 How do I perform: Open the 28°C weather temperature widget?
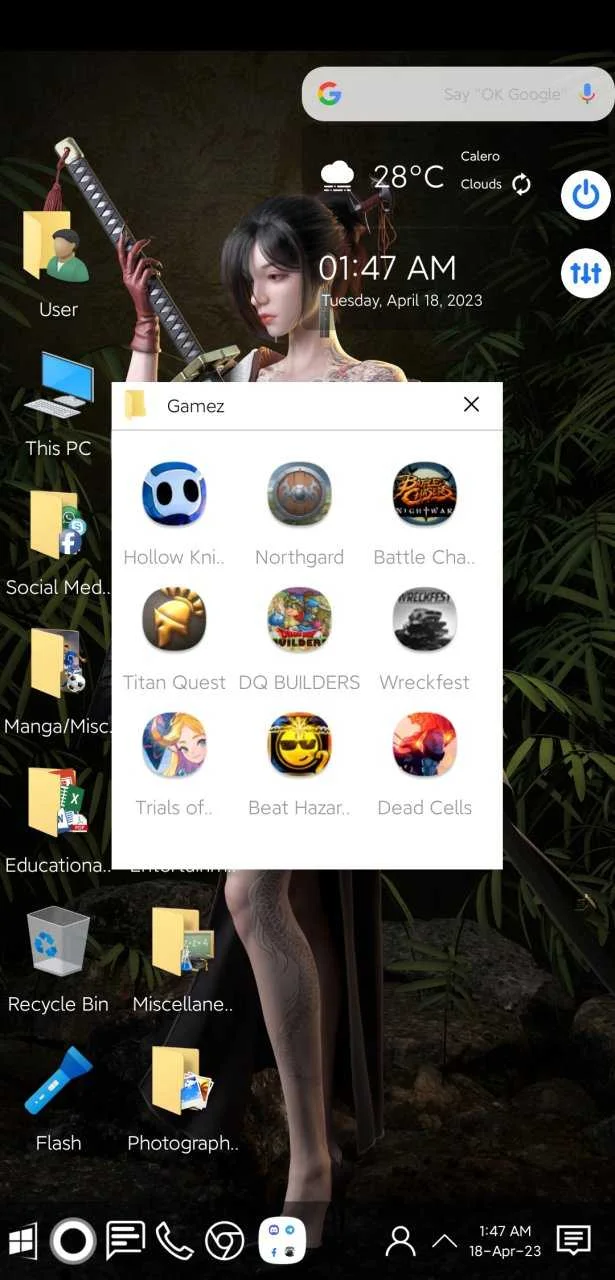pos(408,177)
